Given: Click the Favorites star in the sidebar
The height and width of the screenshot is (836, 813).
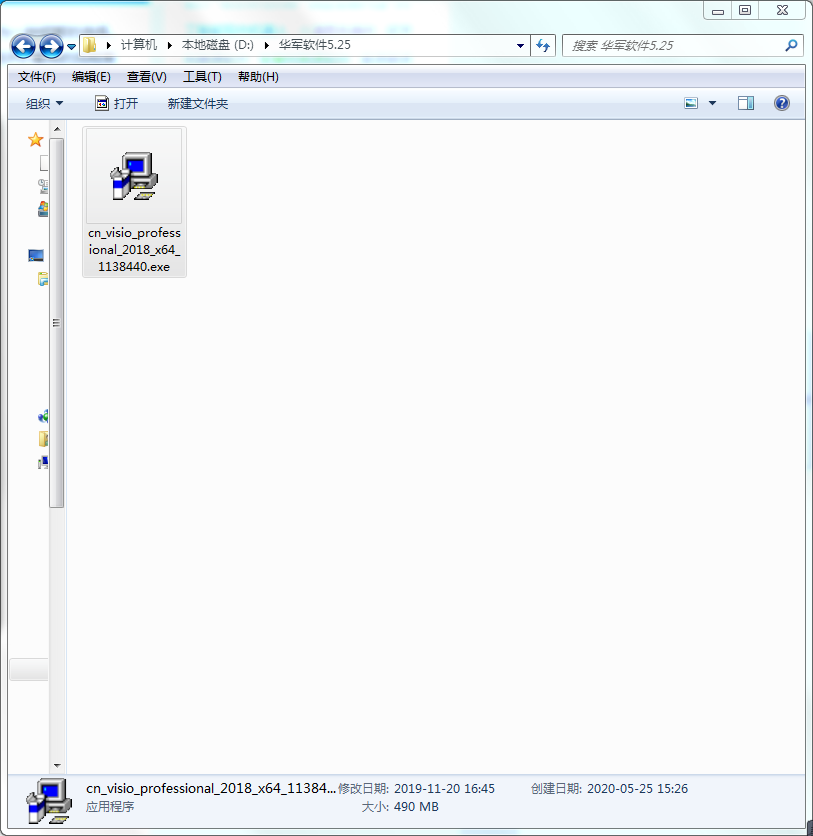Looking at the screenshot, I should [37, 139].
